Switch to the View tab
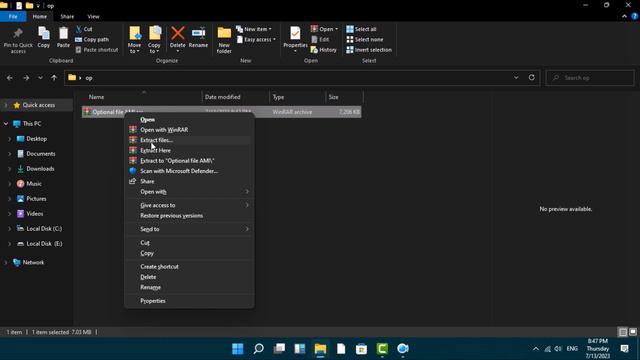The height and width of the screenshot is (360, 640). pos(93,16)
